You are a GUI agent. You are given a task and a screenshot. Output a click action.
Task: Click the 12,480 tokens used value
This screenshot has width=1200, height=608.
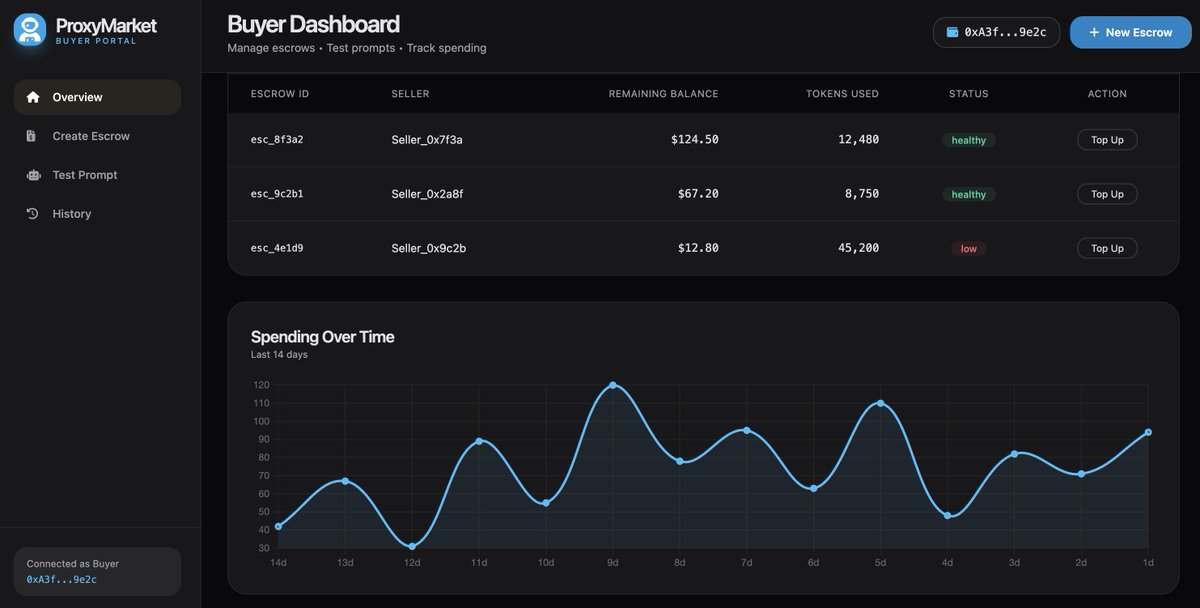tap(858, 140)
